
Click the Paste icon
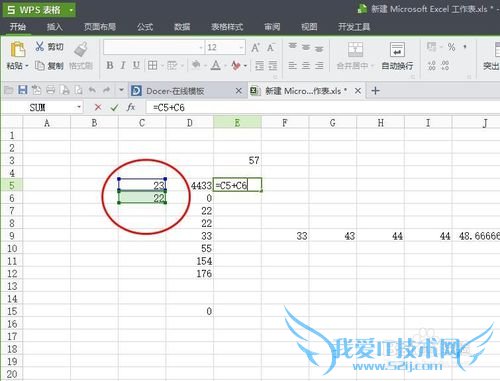18,49
